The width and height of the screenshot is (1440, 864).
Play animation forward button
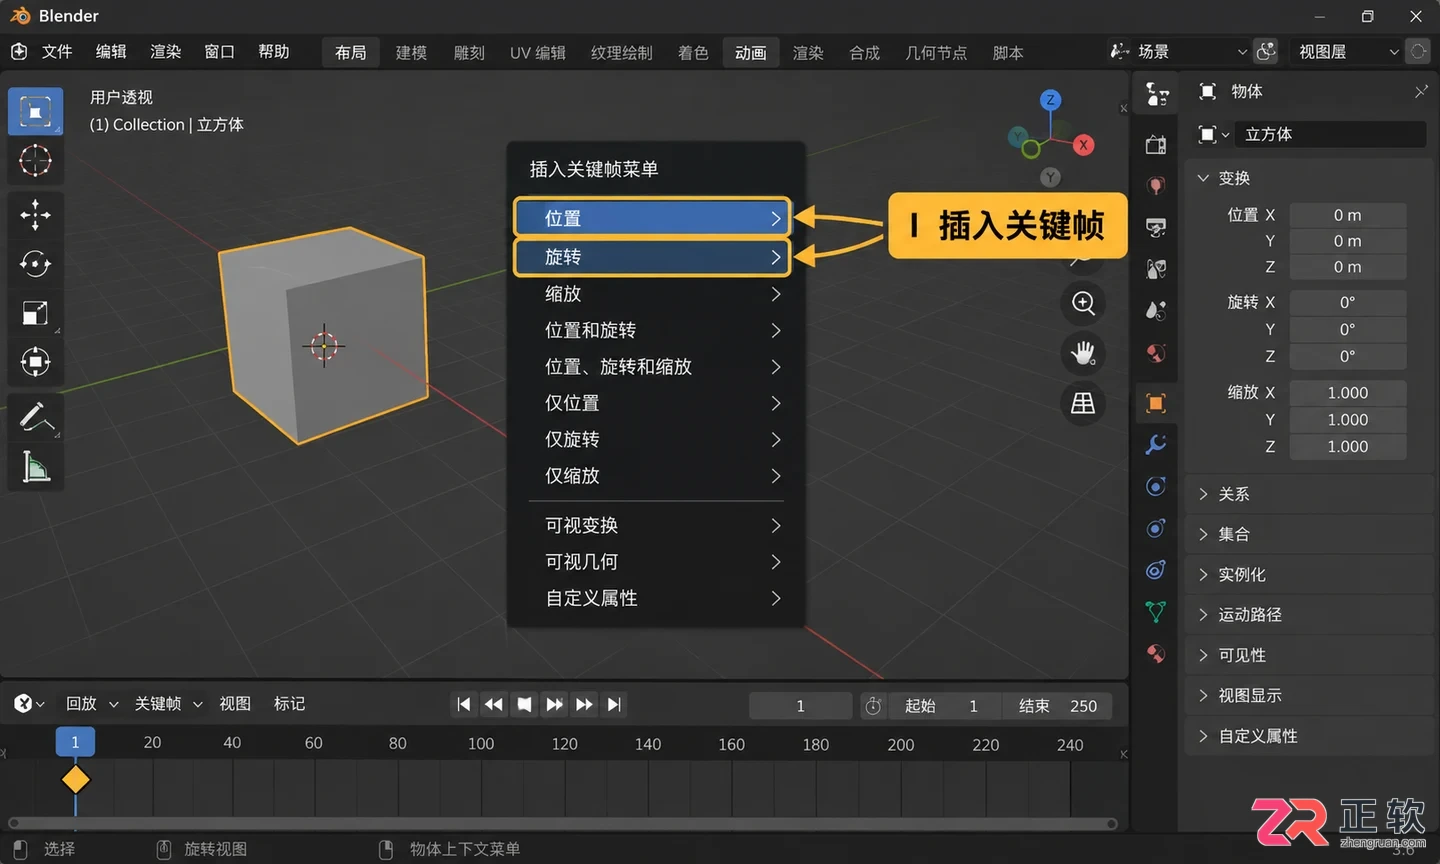pos(554,705)
